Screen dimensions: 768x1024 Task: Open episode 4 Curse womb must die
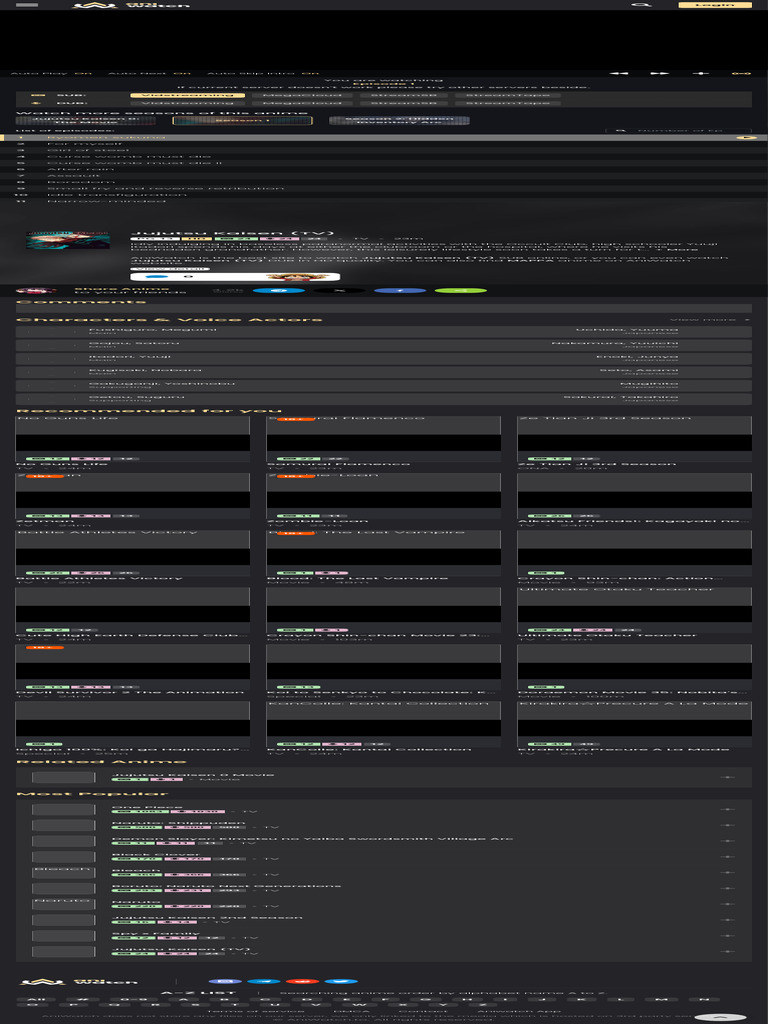(x=384, y=157)
